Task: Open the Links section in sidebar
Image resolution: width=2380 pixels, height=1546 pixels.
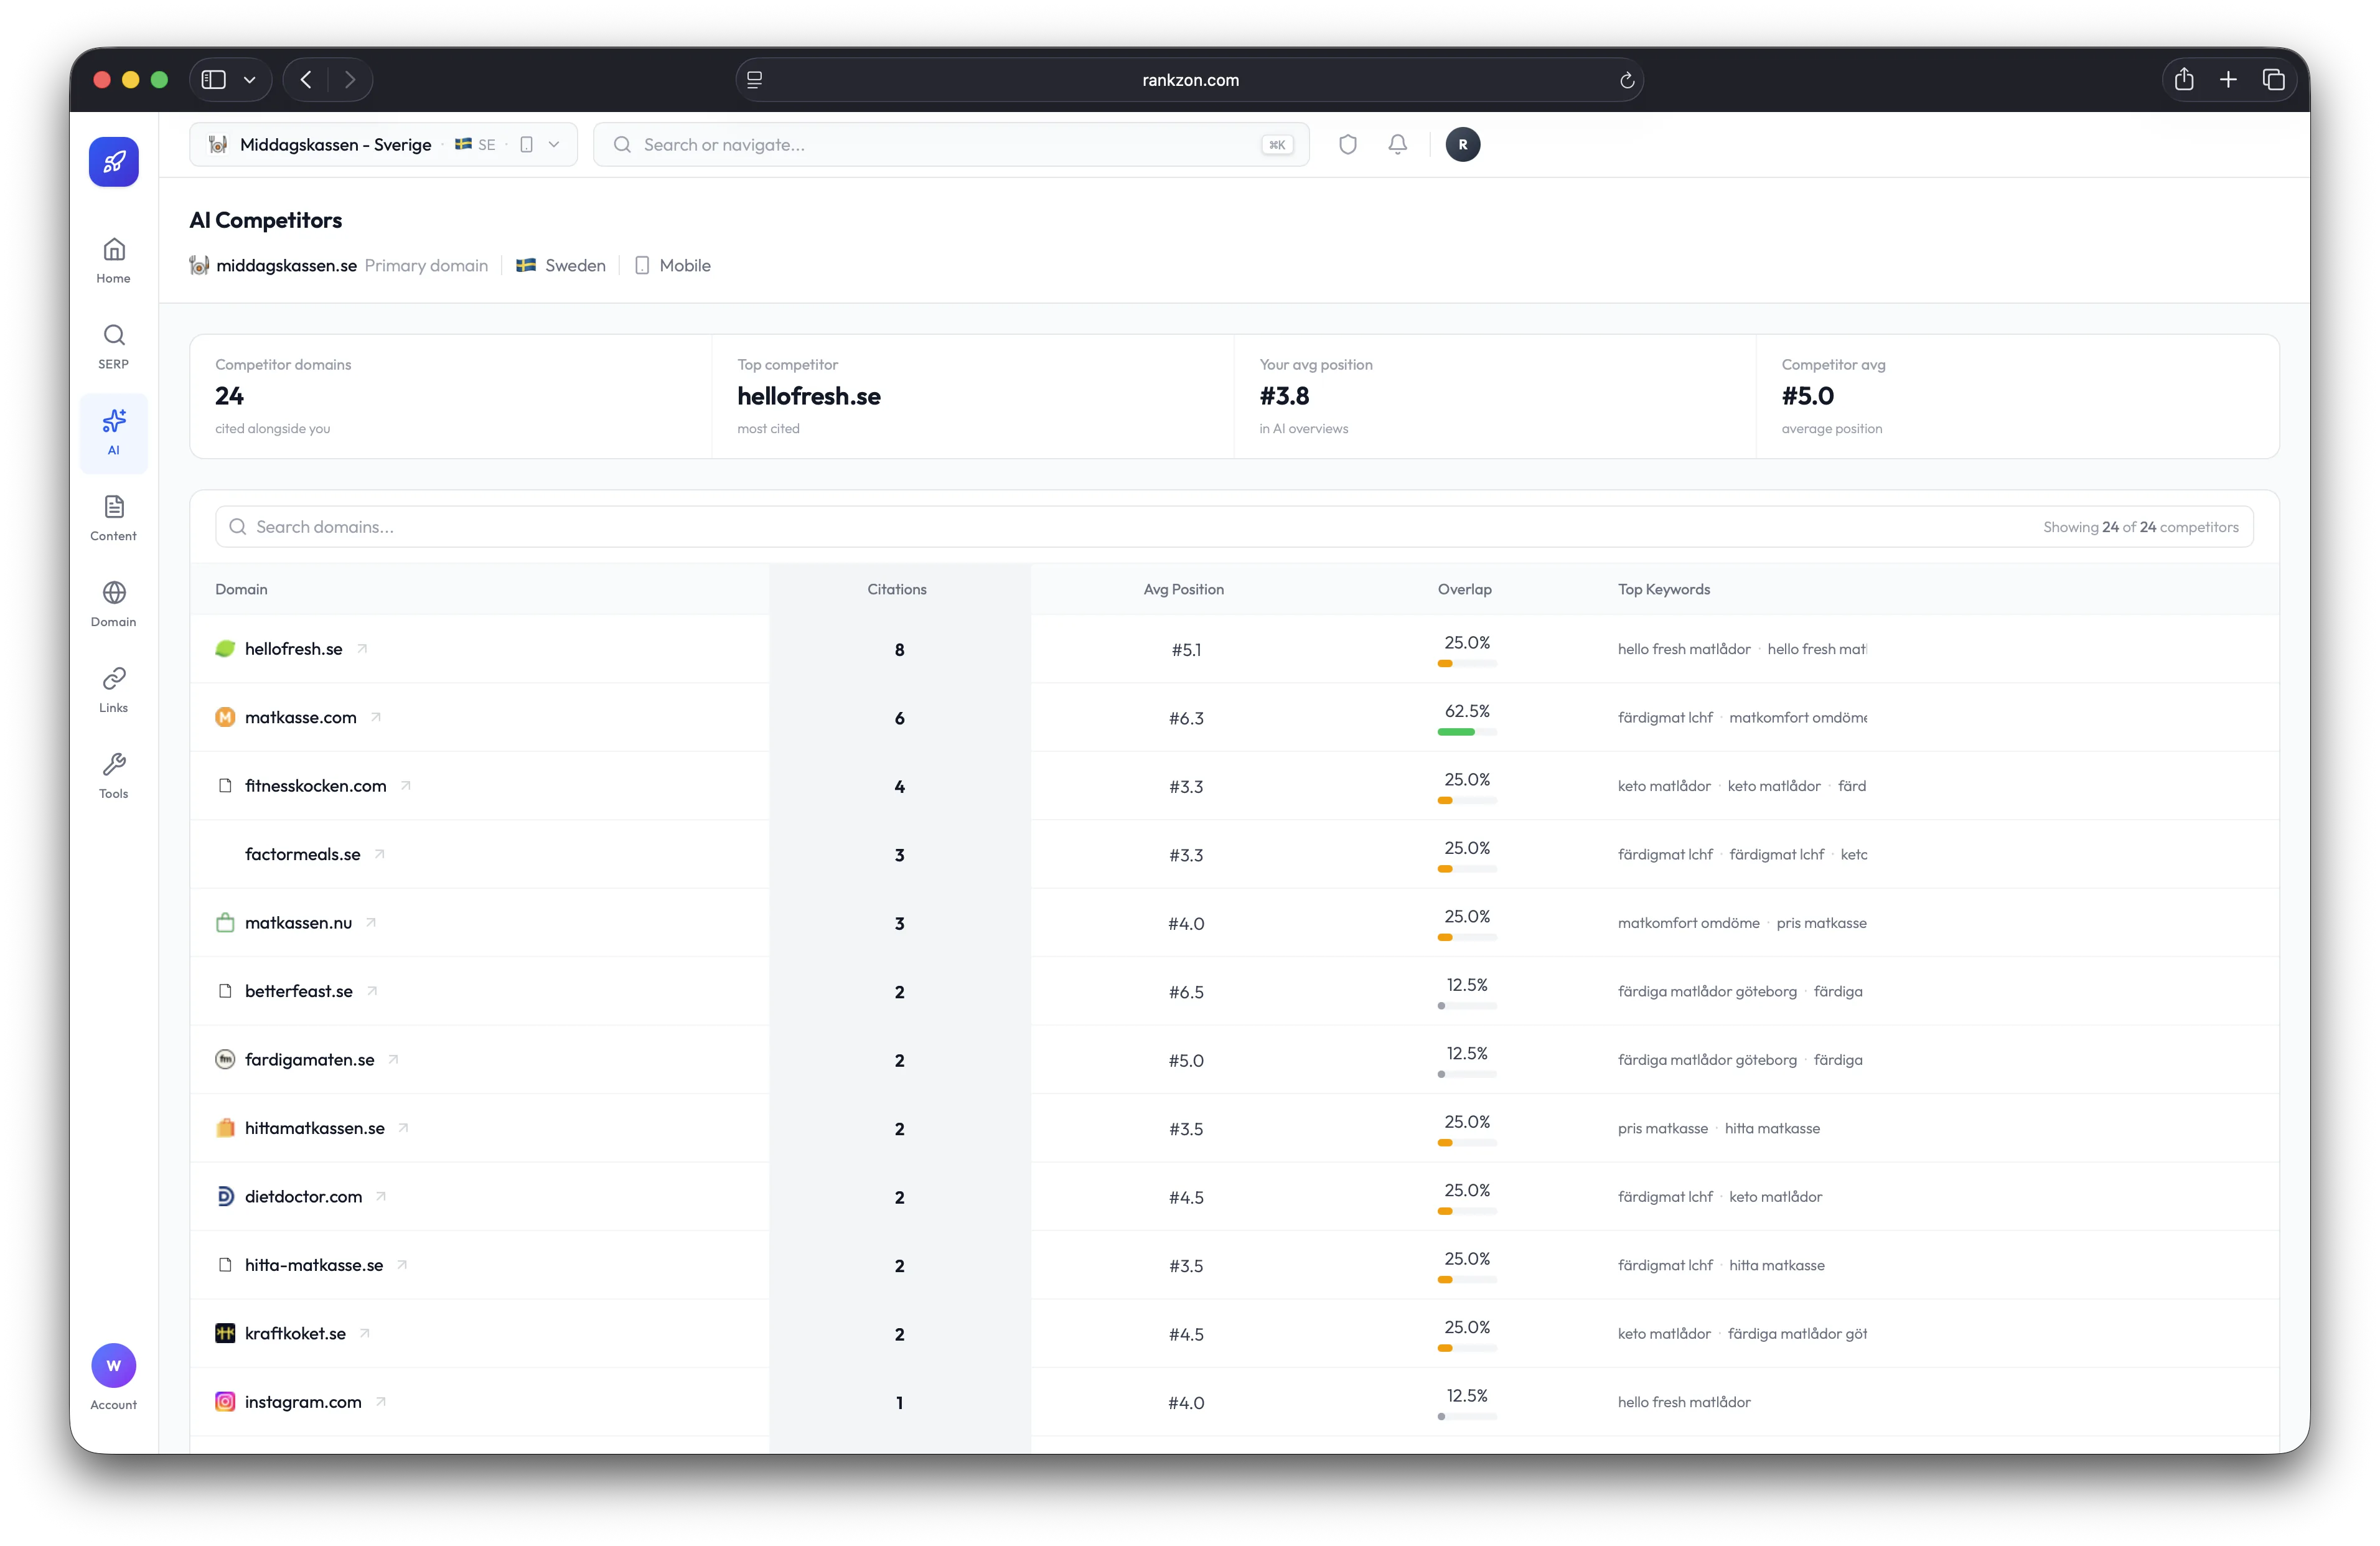Action: point(114,690)
